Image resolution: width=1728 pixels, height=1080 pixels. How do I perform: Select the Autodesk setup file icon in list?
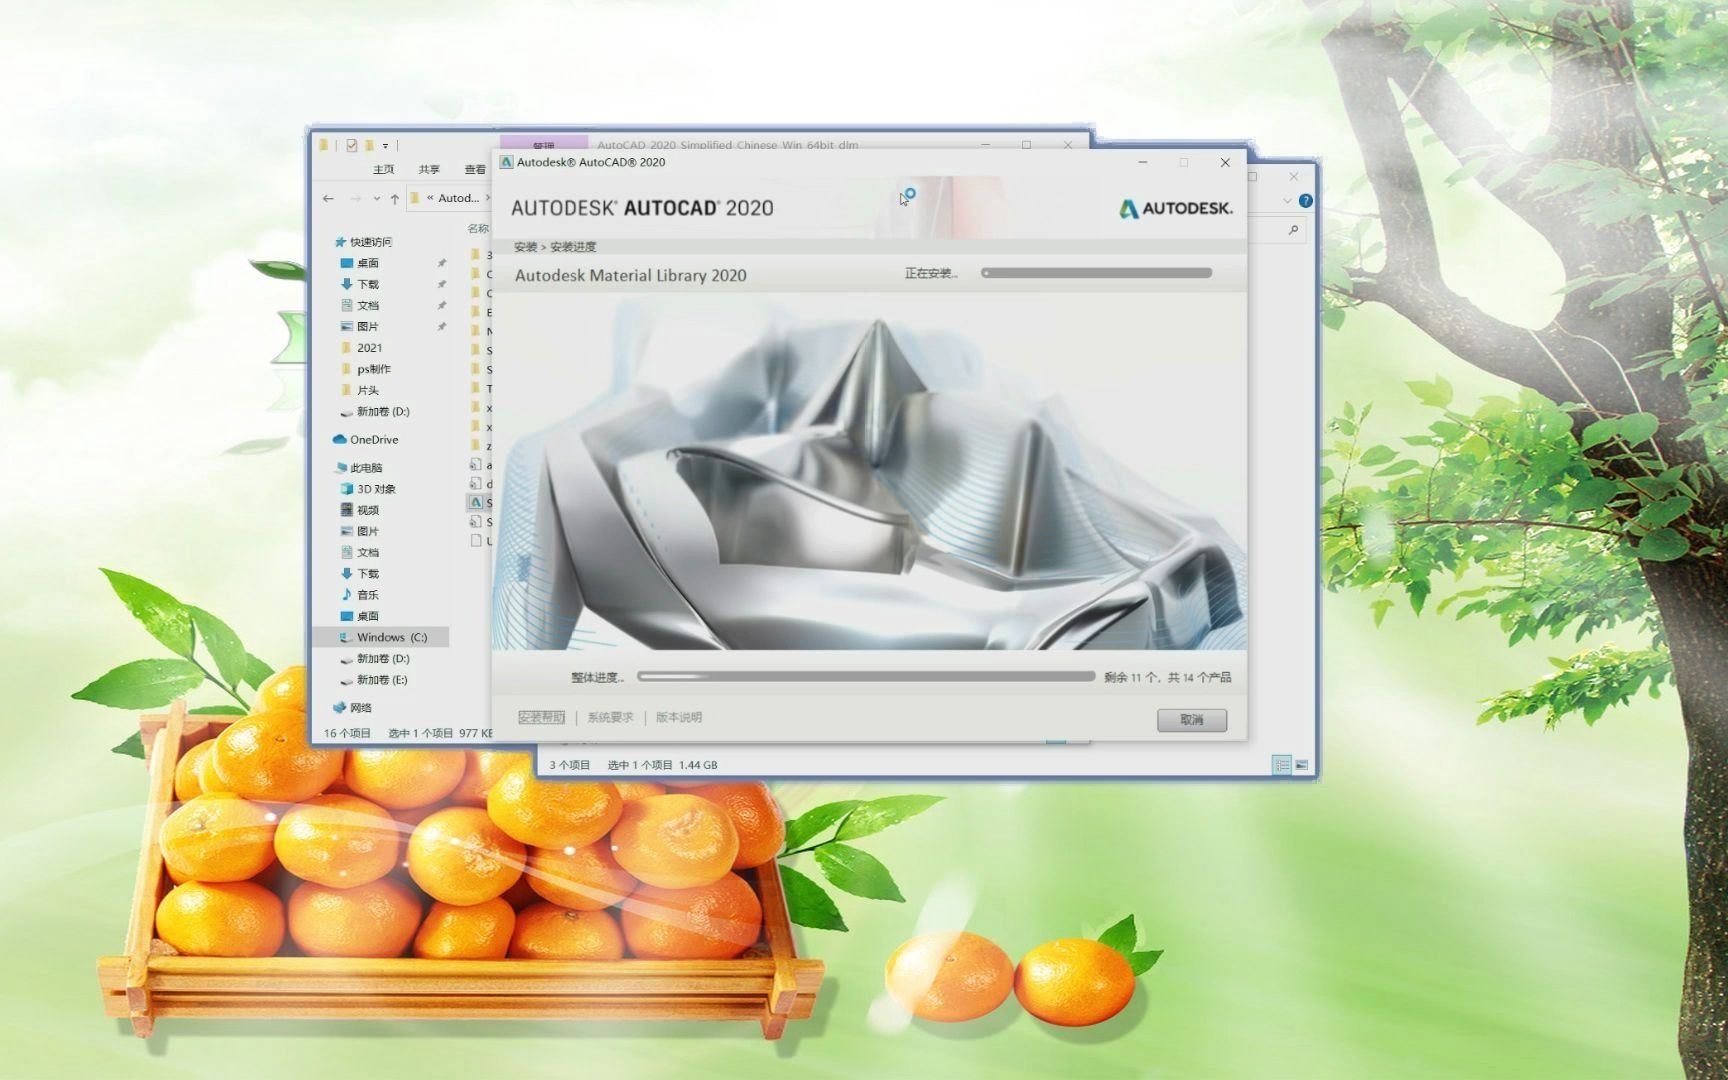(x=476, y=503)
